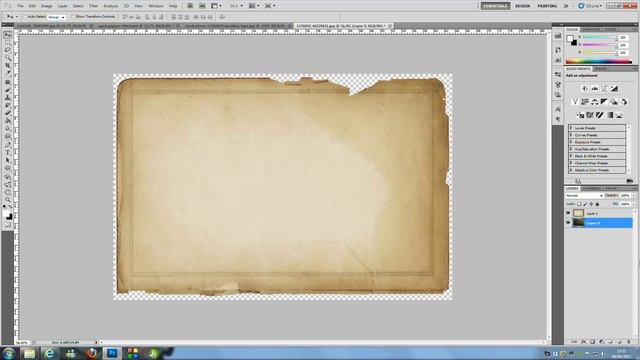Toggle lock all in Layers panel
Viewport: 640px width, 360px height.
click(598, 204)
